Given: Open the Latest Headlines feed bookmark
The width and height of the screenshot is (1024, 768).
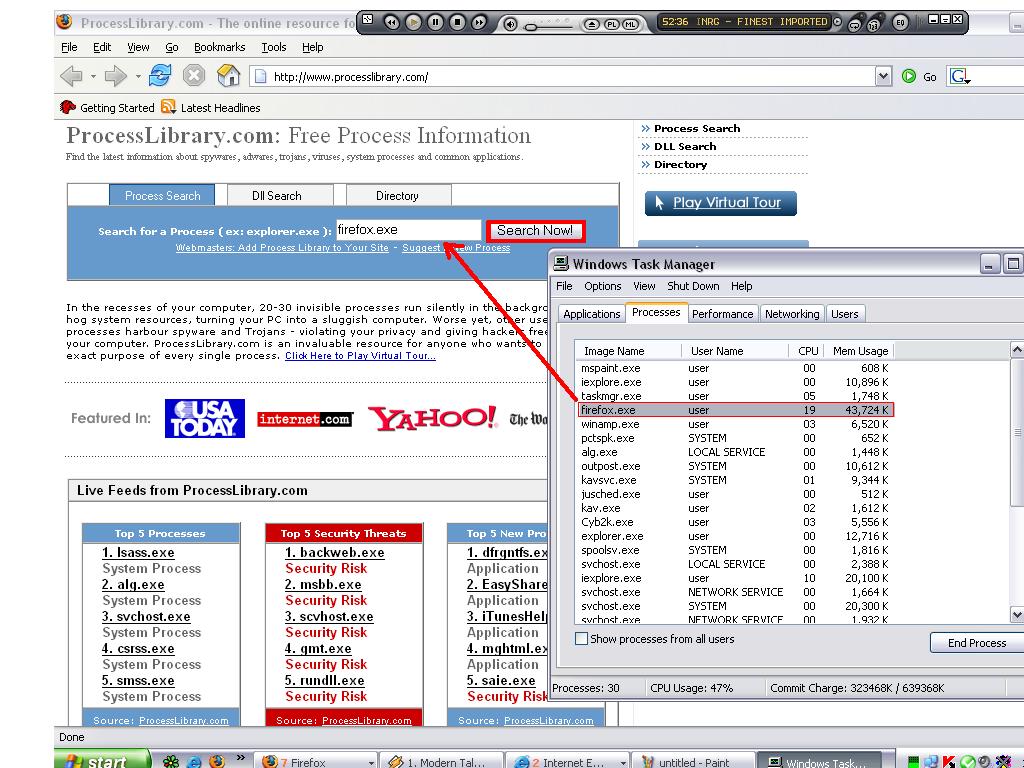Looking at the screenshot, I should pyautogui.click(x=211, y=108).
